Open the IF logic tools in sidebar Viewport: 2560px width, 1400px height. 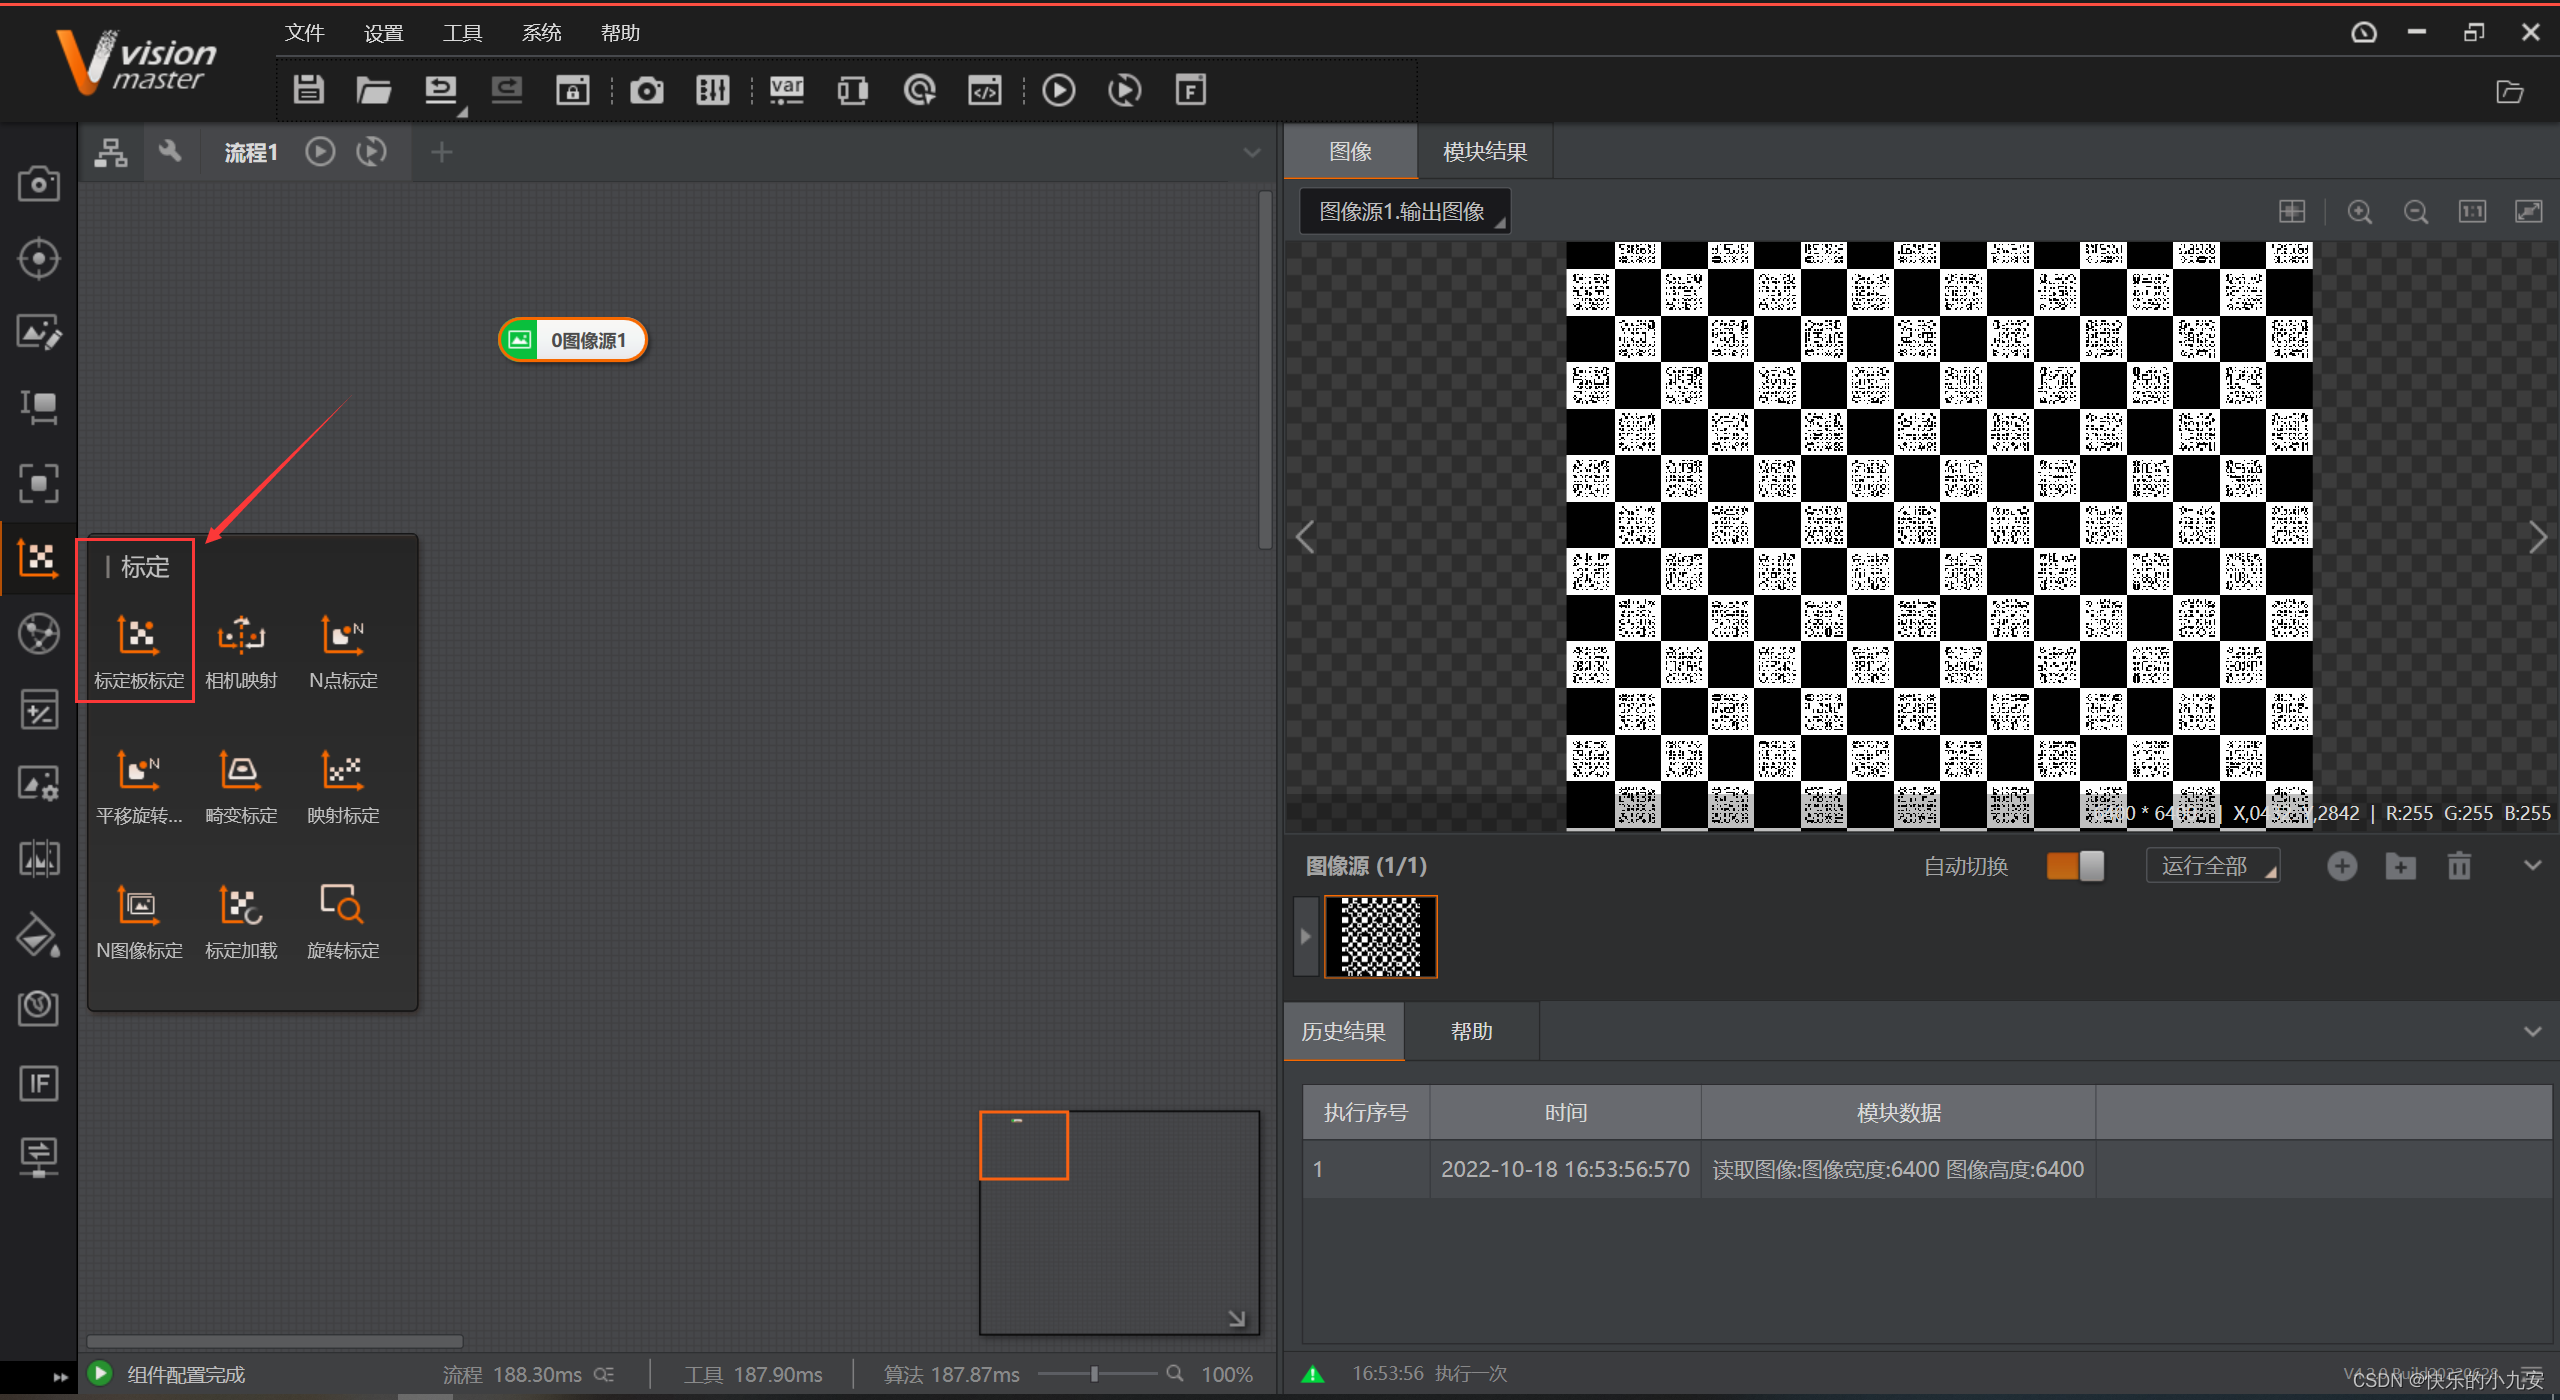(39, 1083)
